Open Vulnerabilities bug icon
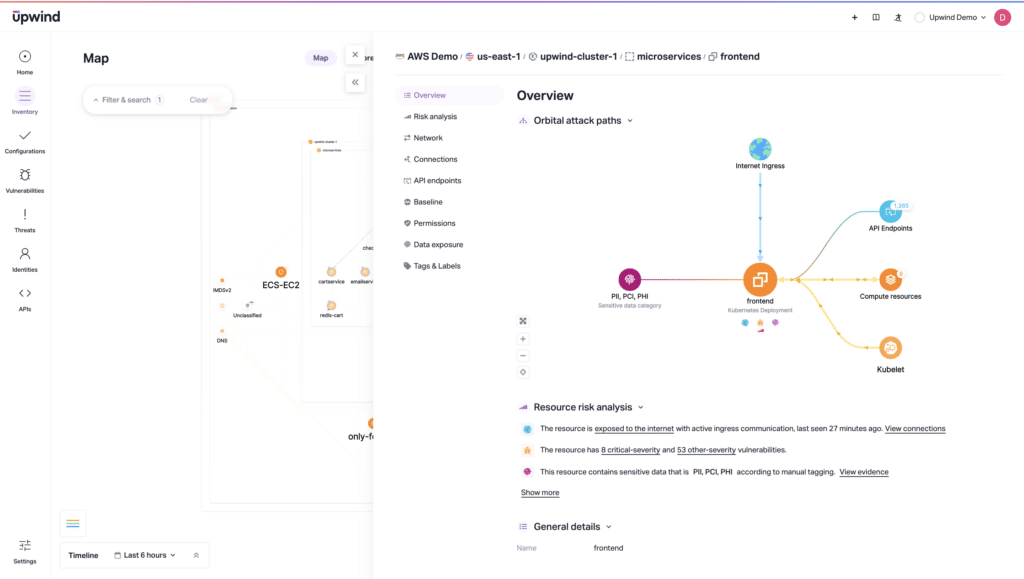The width and height of the screenshot is (1024, 579). click(25, 175)
